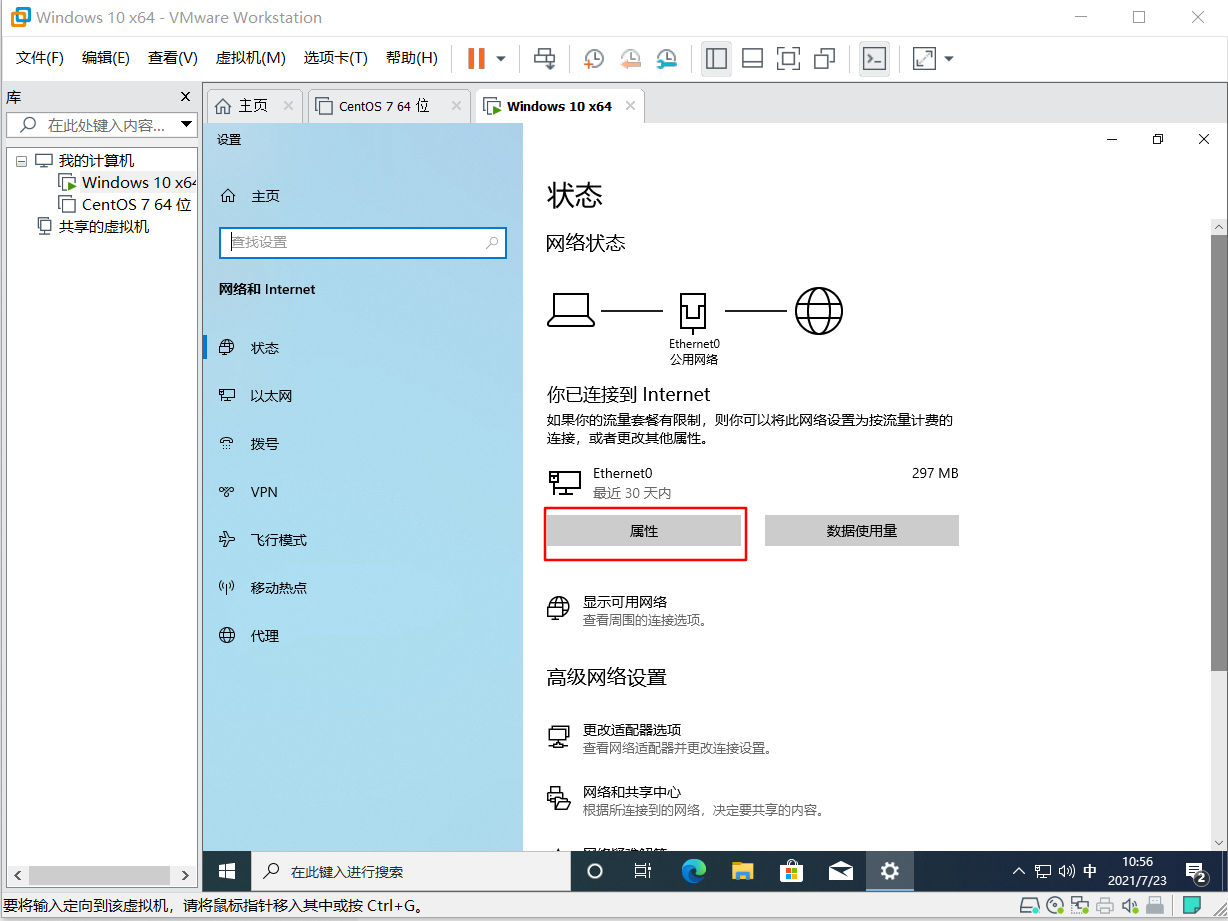The height and width of the screenshot is (921, 1228).
Task: Open the snapshot manager icon
Action: (x=666, y=58)
